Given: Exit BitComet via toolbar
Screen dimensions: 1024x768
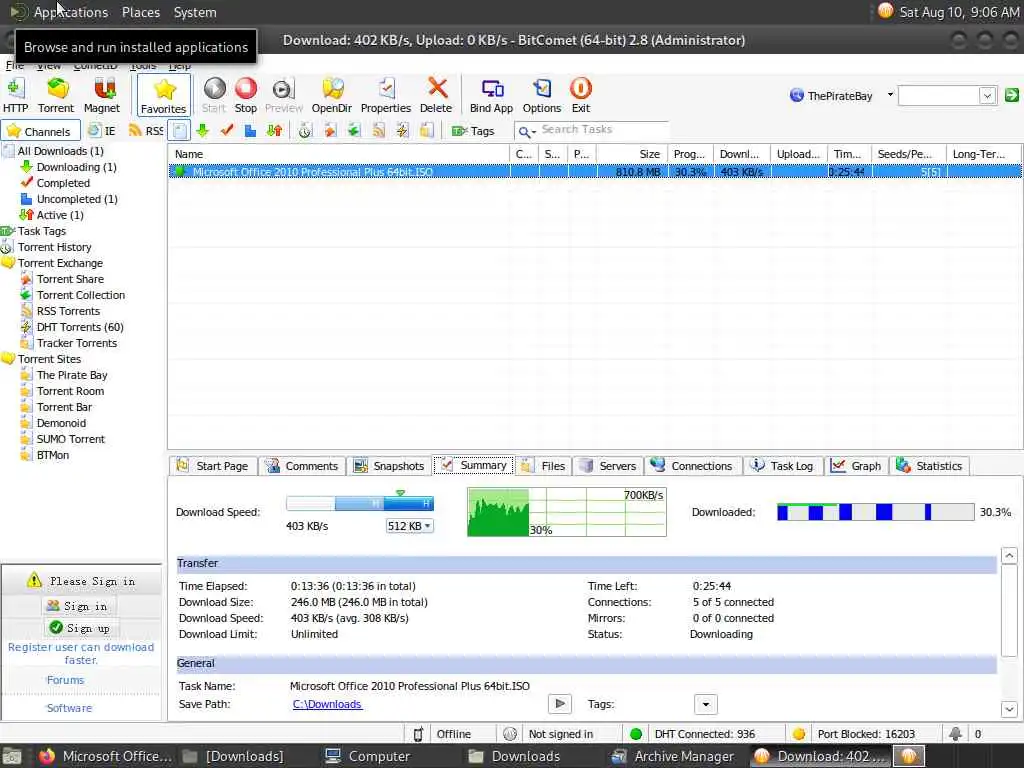Looking at the screenshot, I should [x=581, y=95].
